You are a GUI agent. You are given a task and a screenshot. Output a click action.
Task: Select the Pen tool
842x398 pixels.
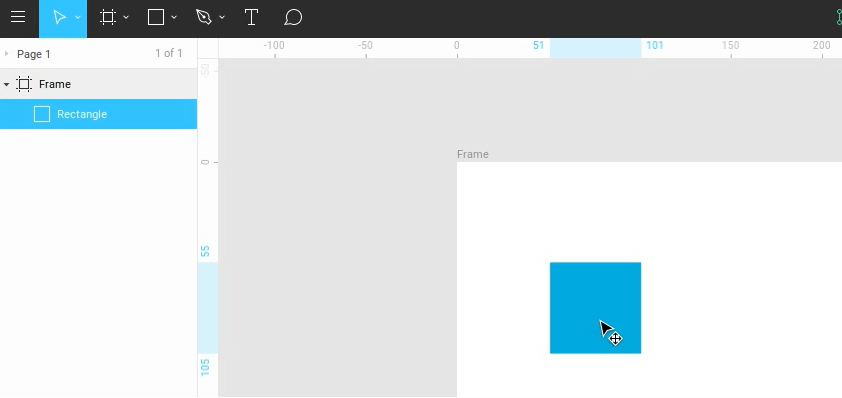204,17
